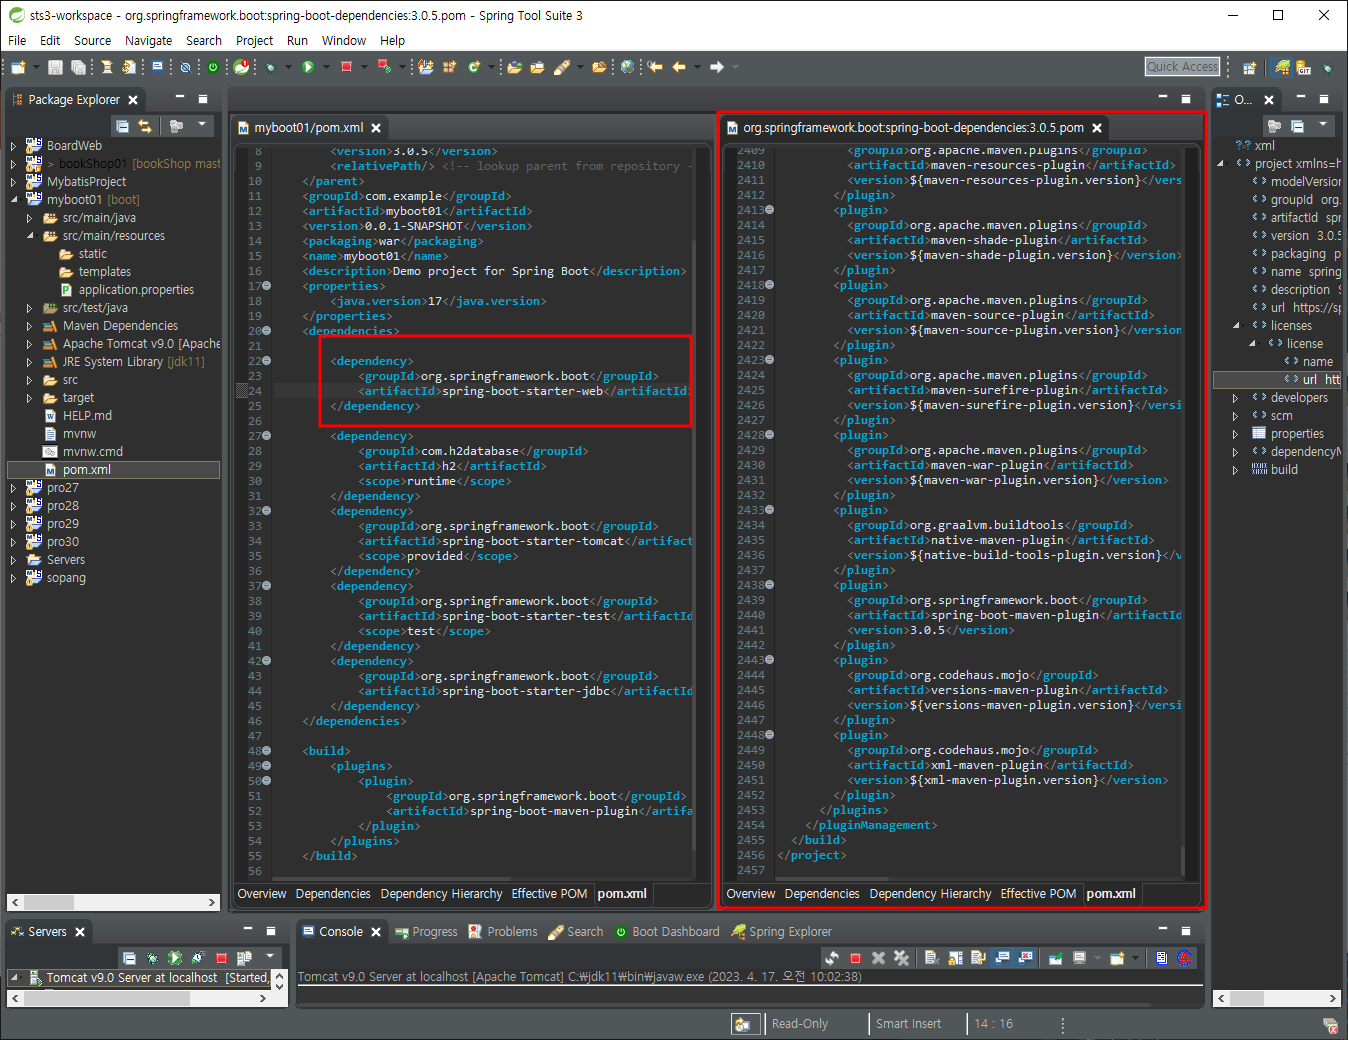The image size is (1348, 1040).
Task: Toggle Pin Console button
Action: (x=1056, y=958)
